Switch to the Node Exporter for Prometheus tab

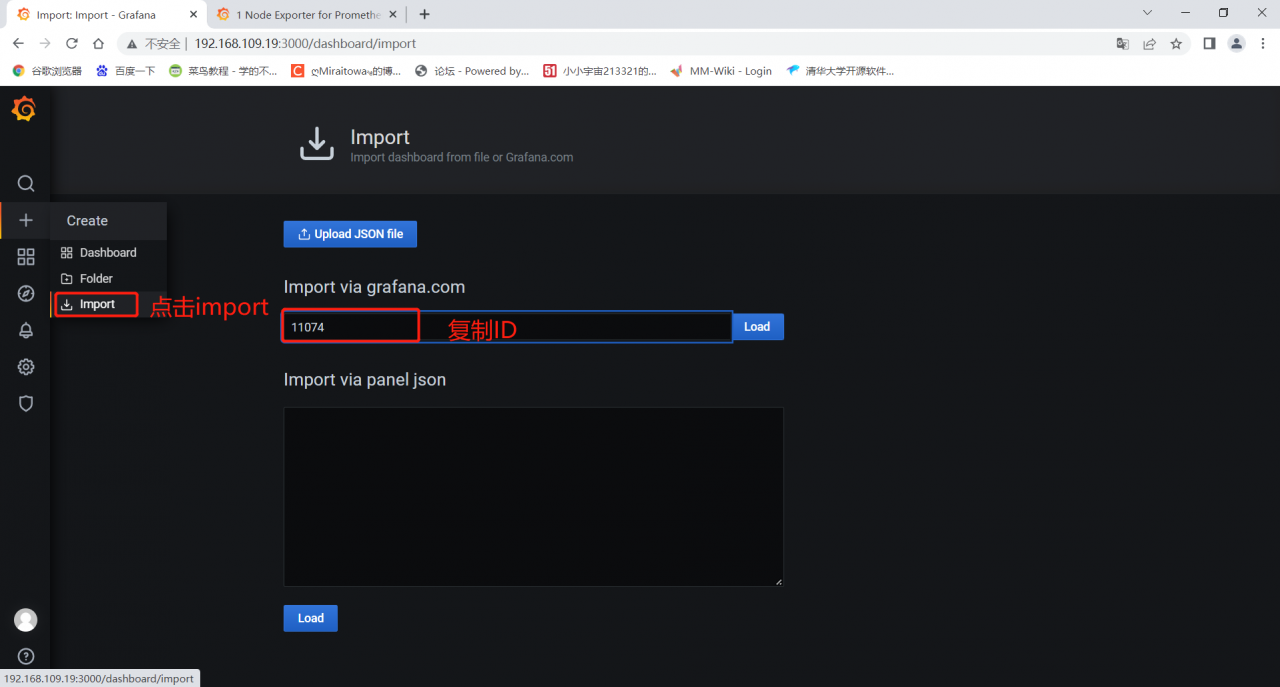pos(308,15)
